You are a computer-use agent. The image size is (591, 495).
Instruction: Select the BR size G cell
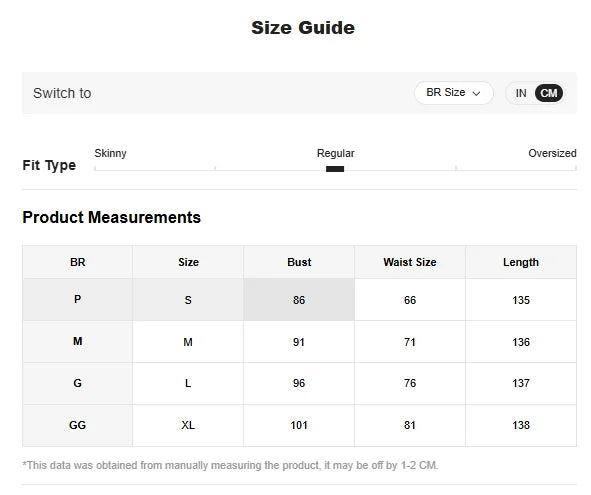[78, 383]
